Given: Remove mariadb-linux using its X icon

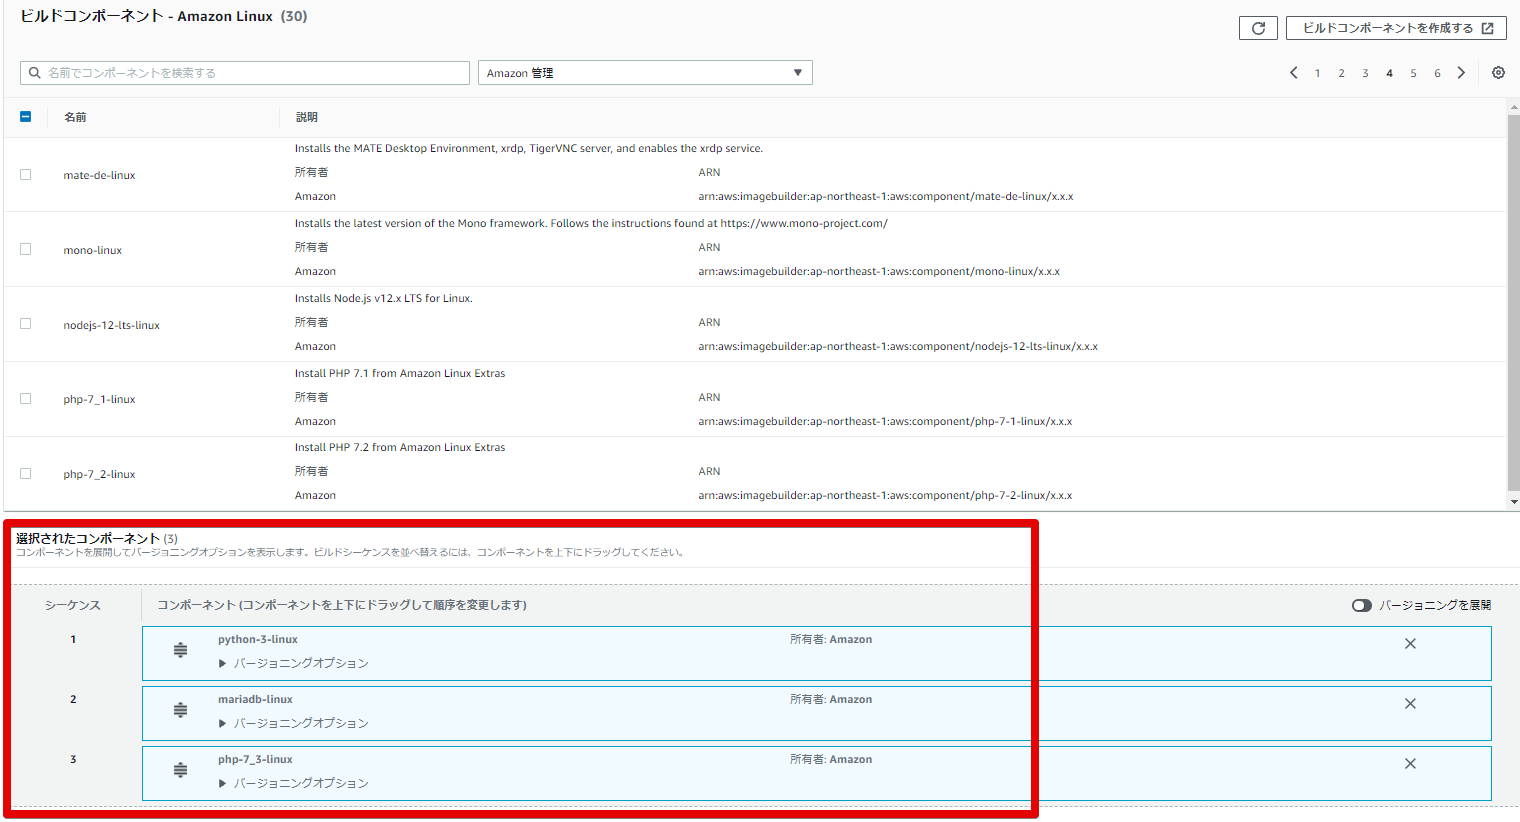Looking at the screenshot, I should pyautogui.click(x=1410, y=703).
